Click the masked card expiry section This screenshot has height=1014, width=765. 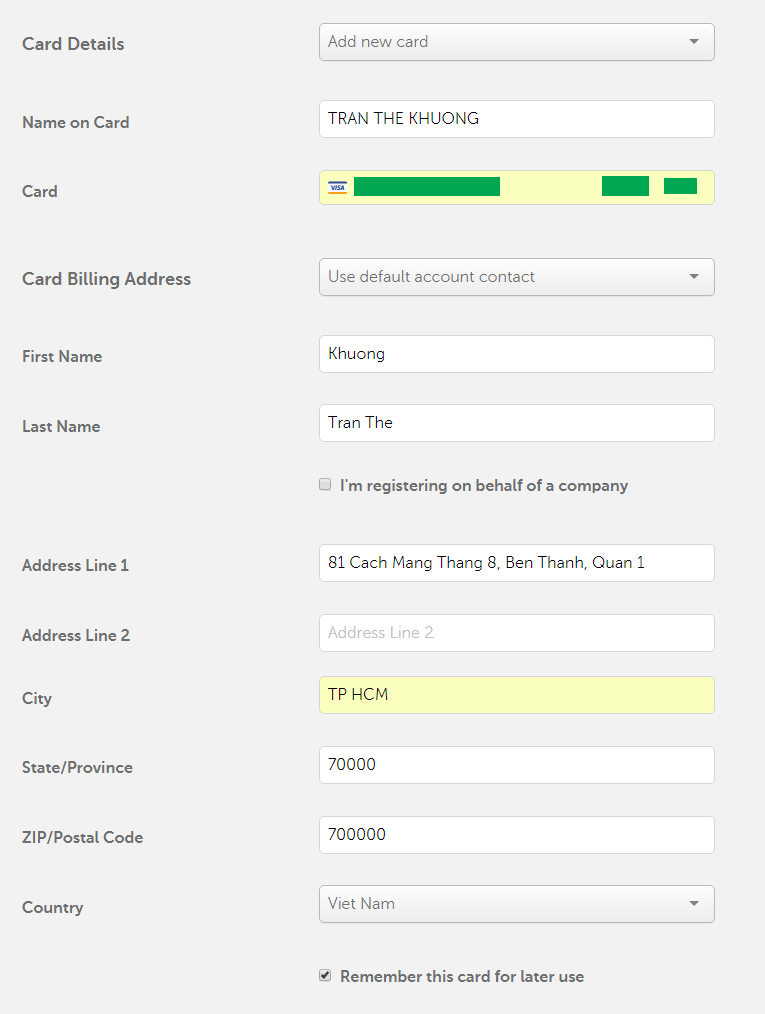coord(625,186)
